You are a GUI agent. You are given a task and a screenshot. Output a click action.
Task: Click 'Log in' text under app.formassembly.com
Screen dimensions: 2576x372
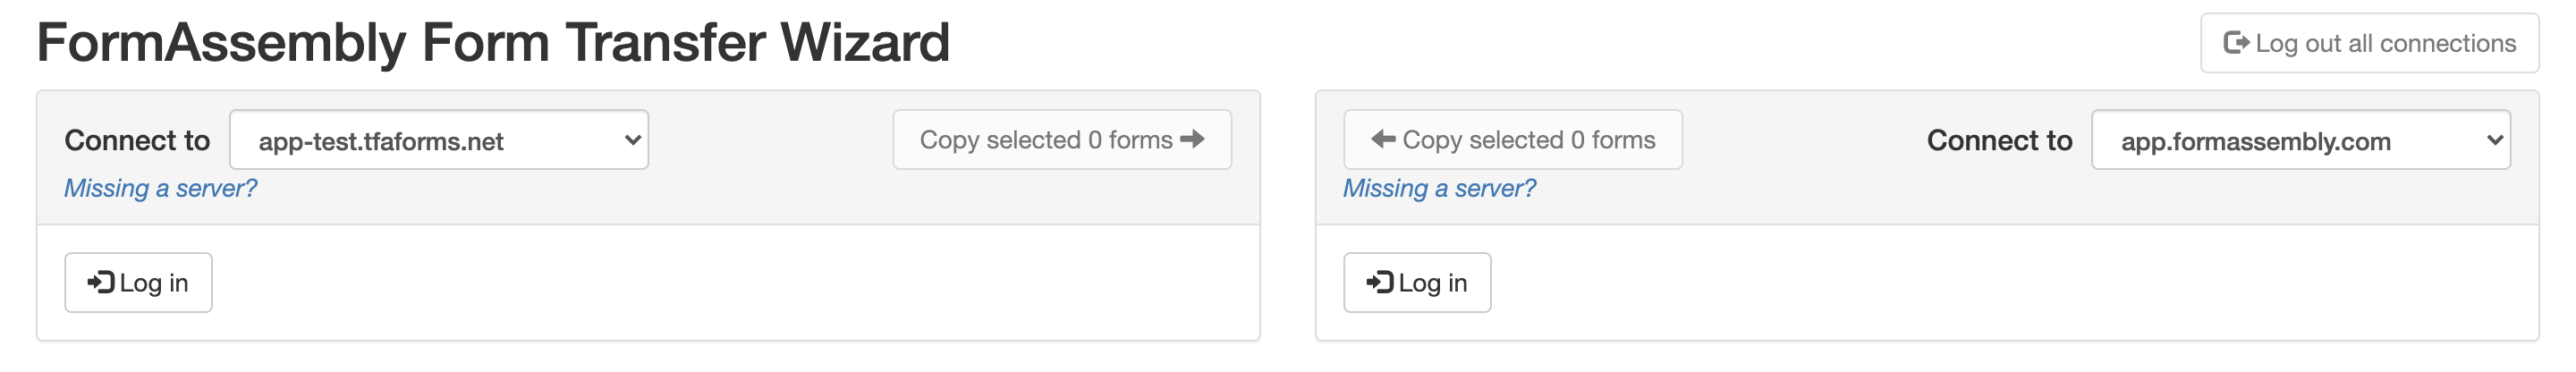[1432, 283]
